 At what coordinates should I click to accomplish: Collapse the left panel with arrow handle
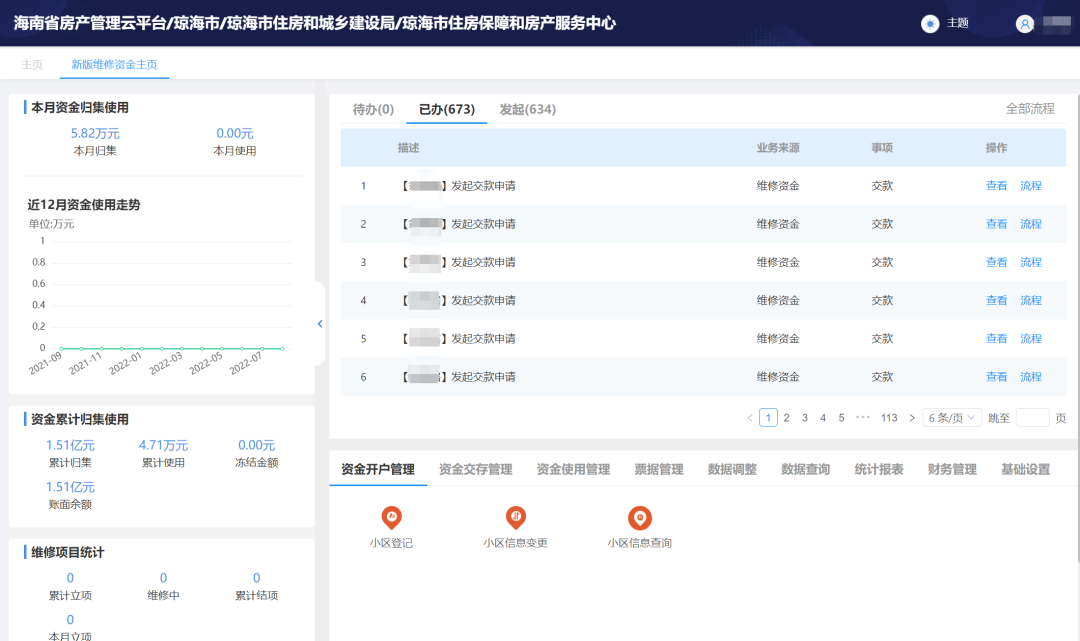[320, 324]
